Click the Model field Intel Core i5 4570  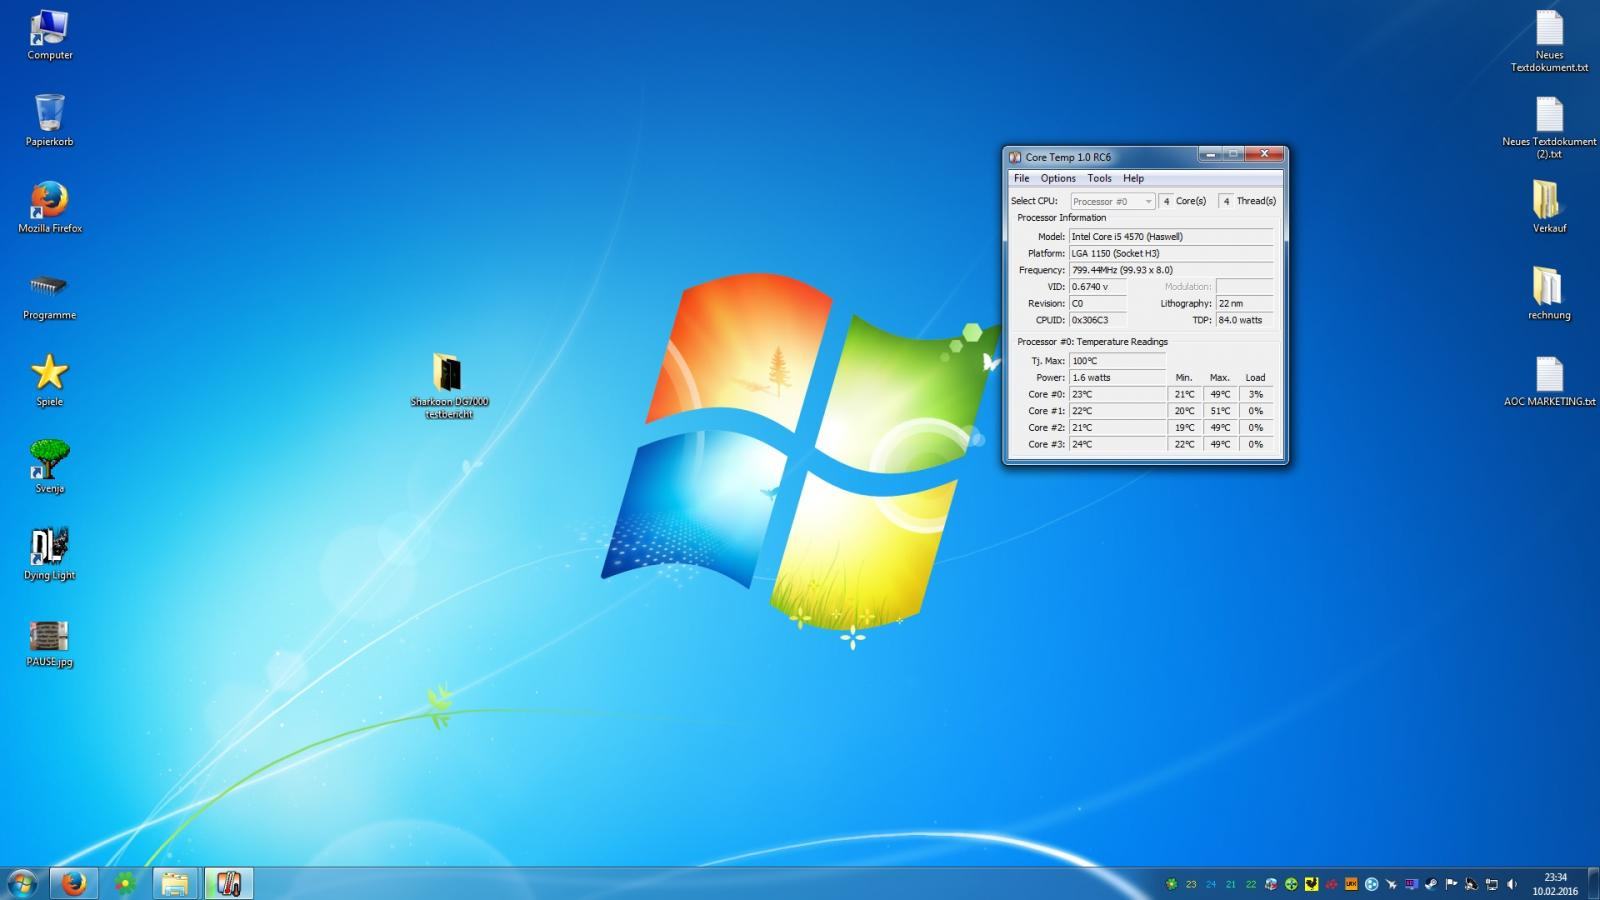[1171, 237]
